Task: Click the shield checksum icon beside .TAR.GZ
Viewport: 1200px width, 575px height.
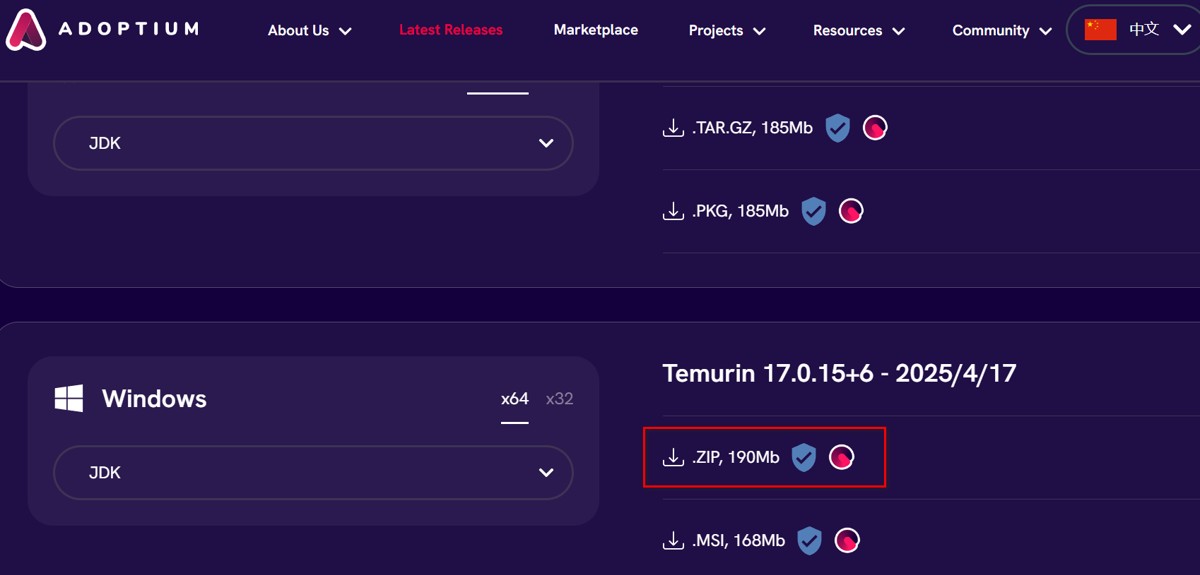Action: (837, 128)
